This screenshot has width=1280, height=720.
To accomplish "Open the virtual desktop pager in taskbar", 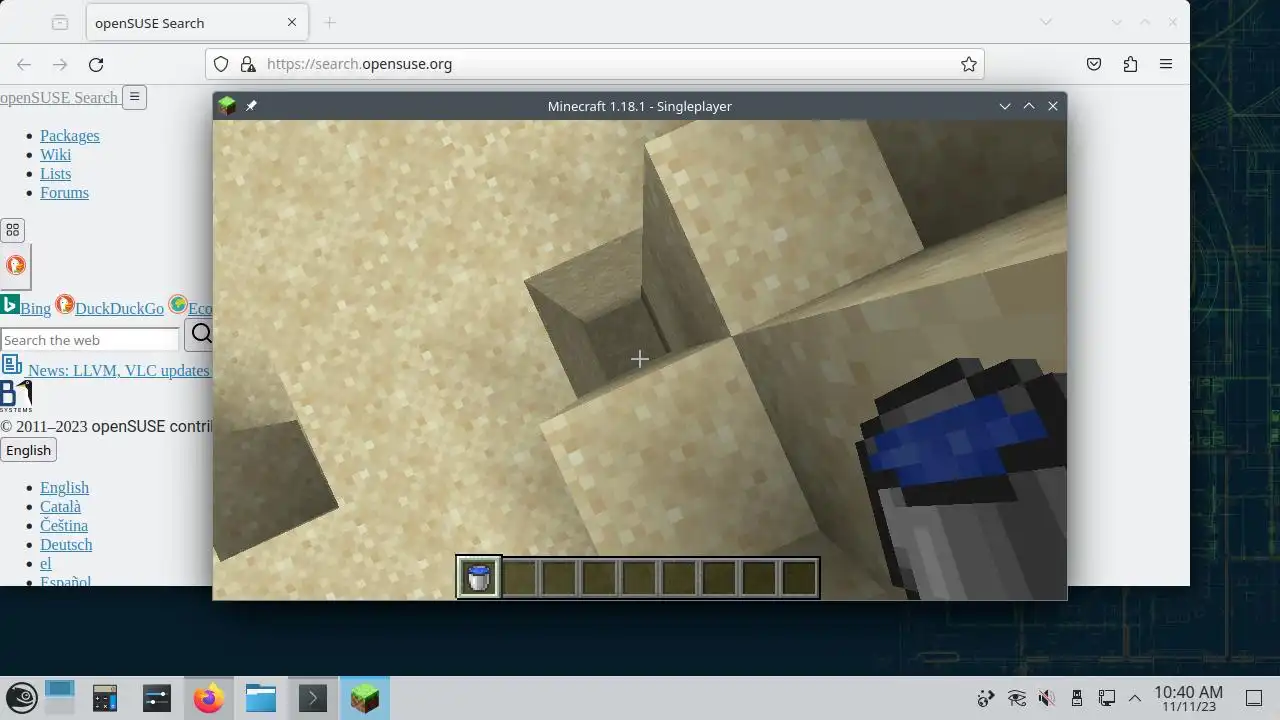I will (x=60, y=698).
